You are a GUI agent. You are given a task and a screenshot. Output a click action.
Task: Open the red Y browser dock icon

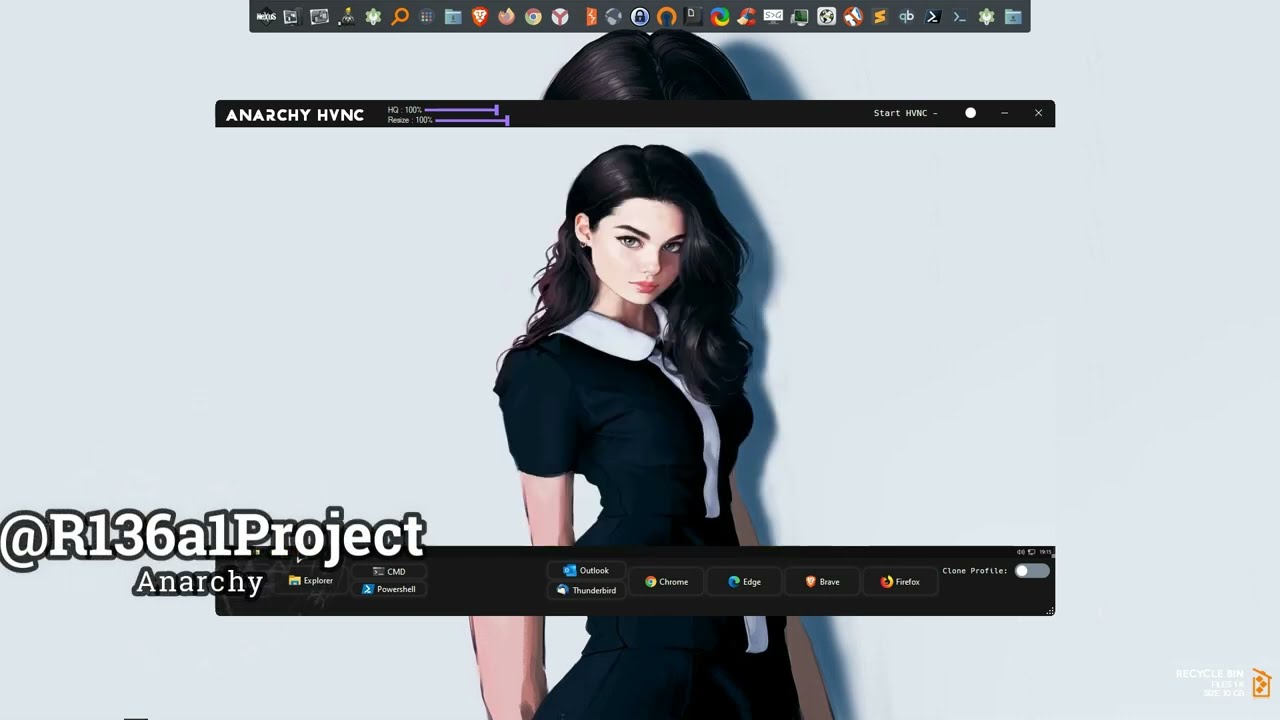point(560,16)
